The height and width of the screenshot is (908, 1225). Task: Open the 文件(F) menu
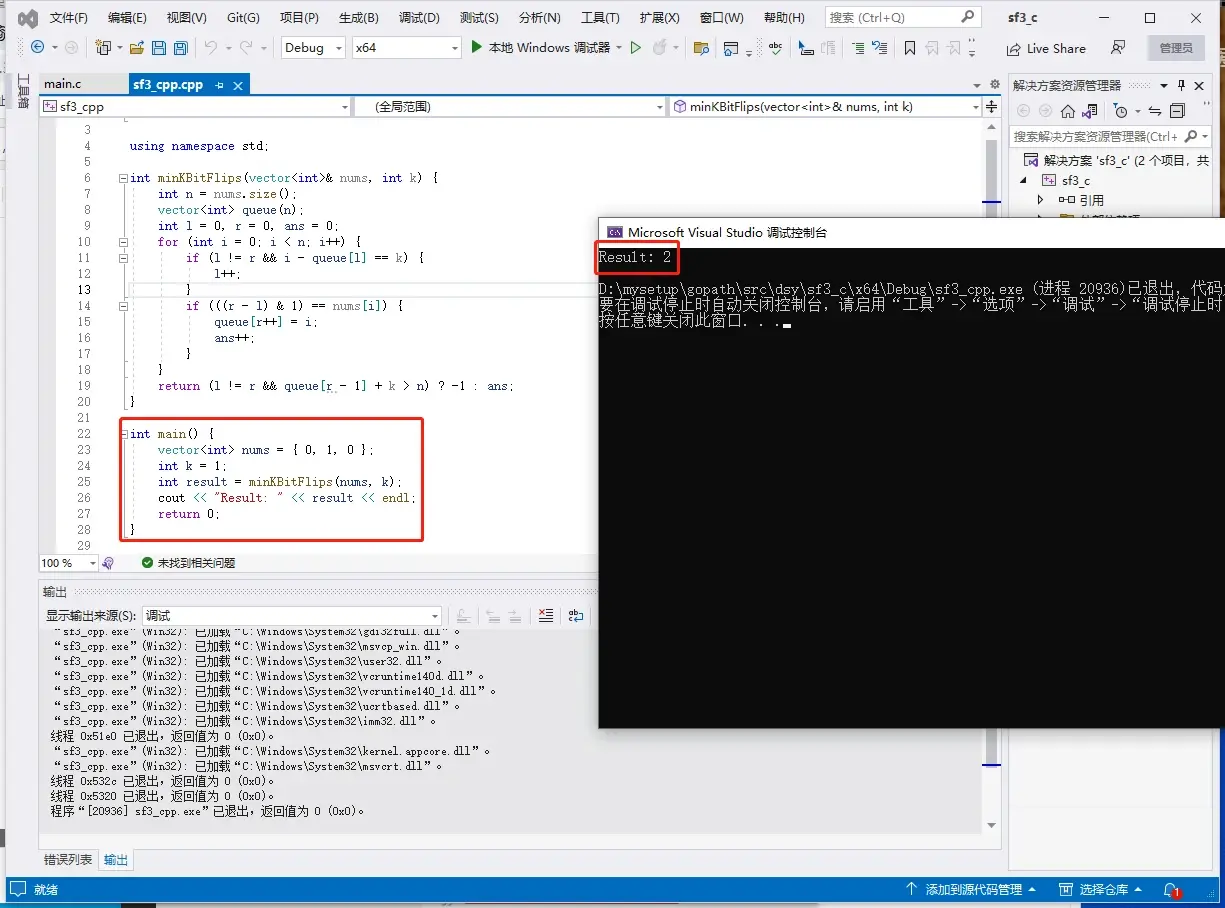point(69,18)
